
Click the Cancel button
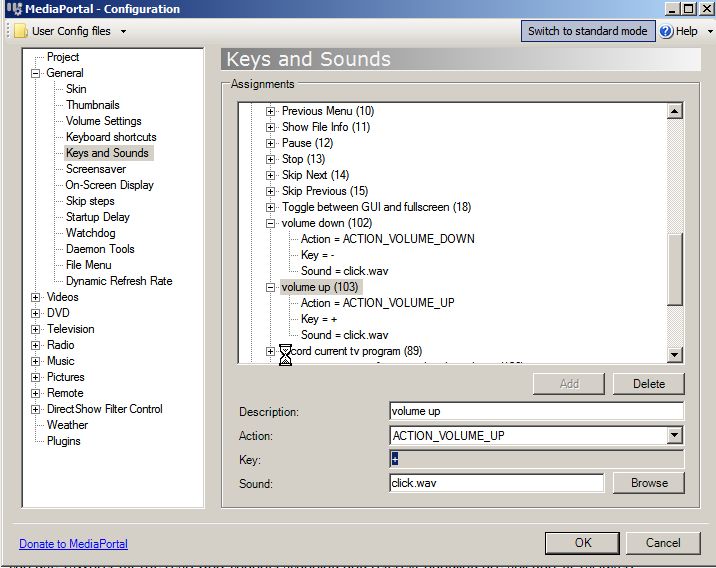(663, 543)
